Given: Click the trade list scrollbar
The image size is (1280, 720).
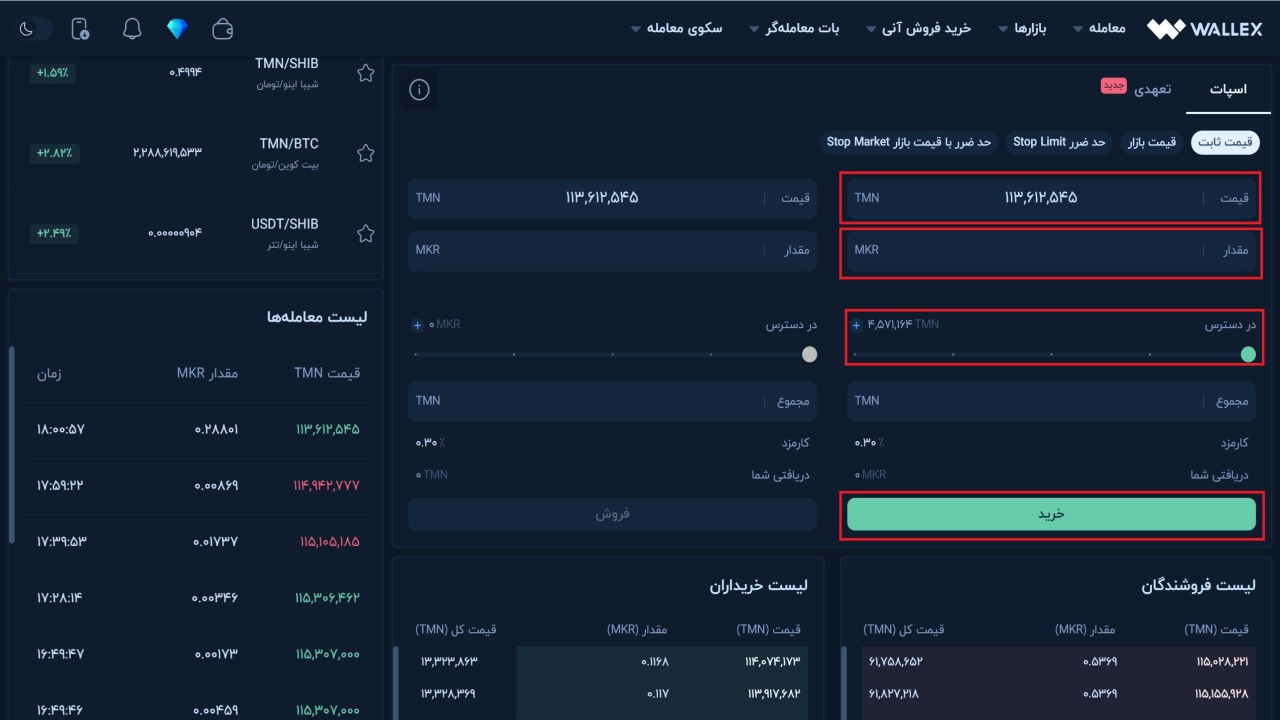Looking at the screenshot, I should point(13,445).
